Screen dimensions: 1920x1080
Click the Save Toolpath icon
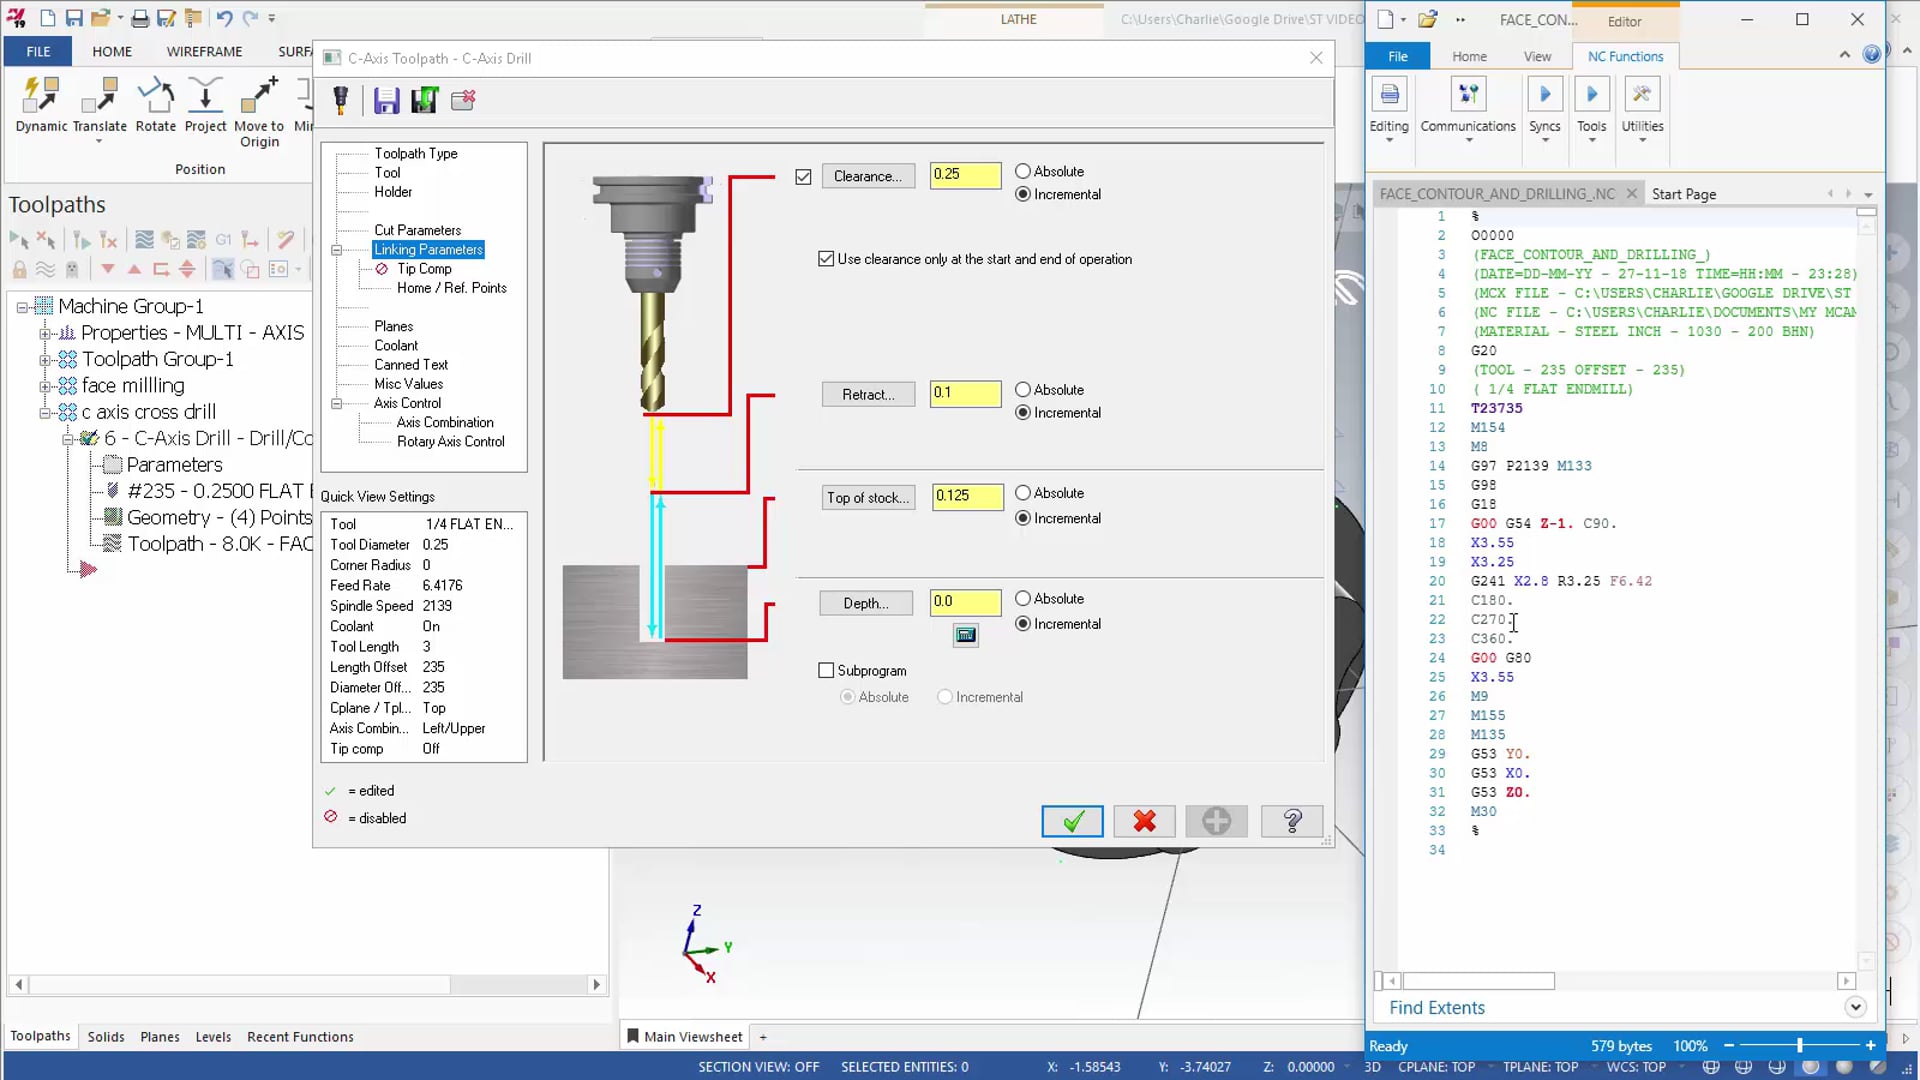click(386, 100)
